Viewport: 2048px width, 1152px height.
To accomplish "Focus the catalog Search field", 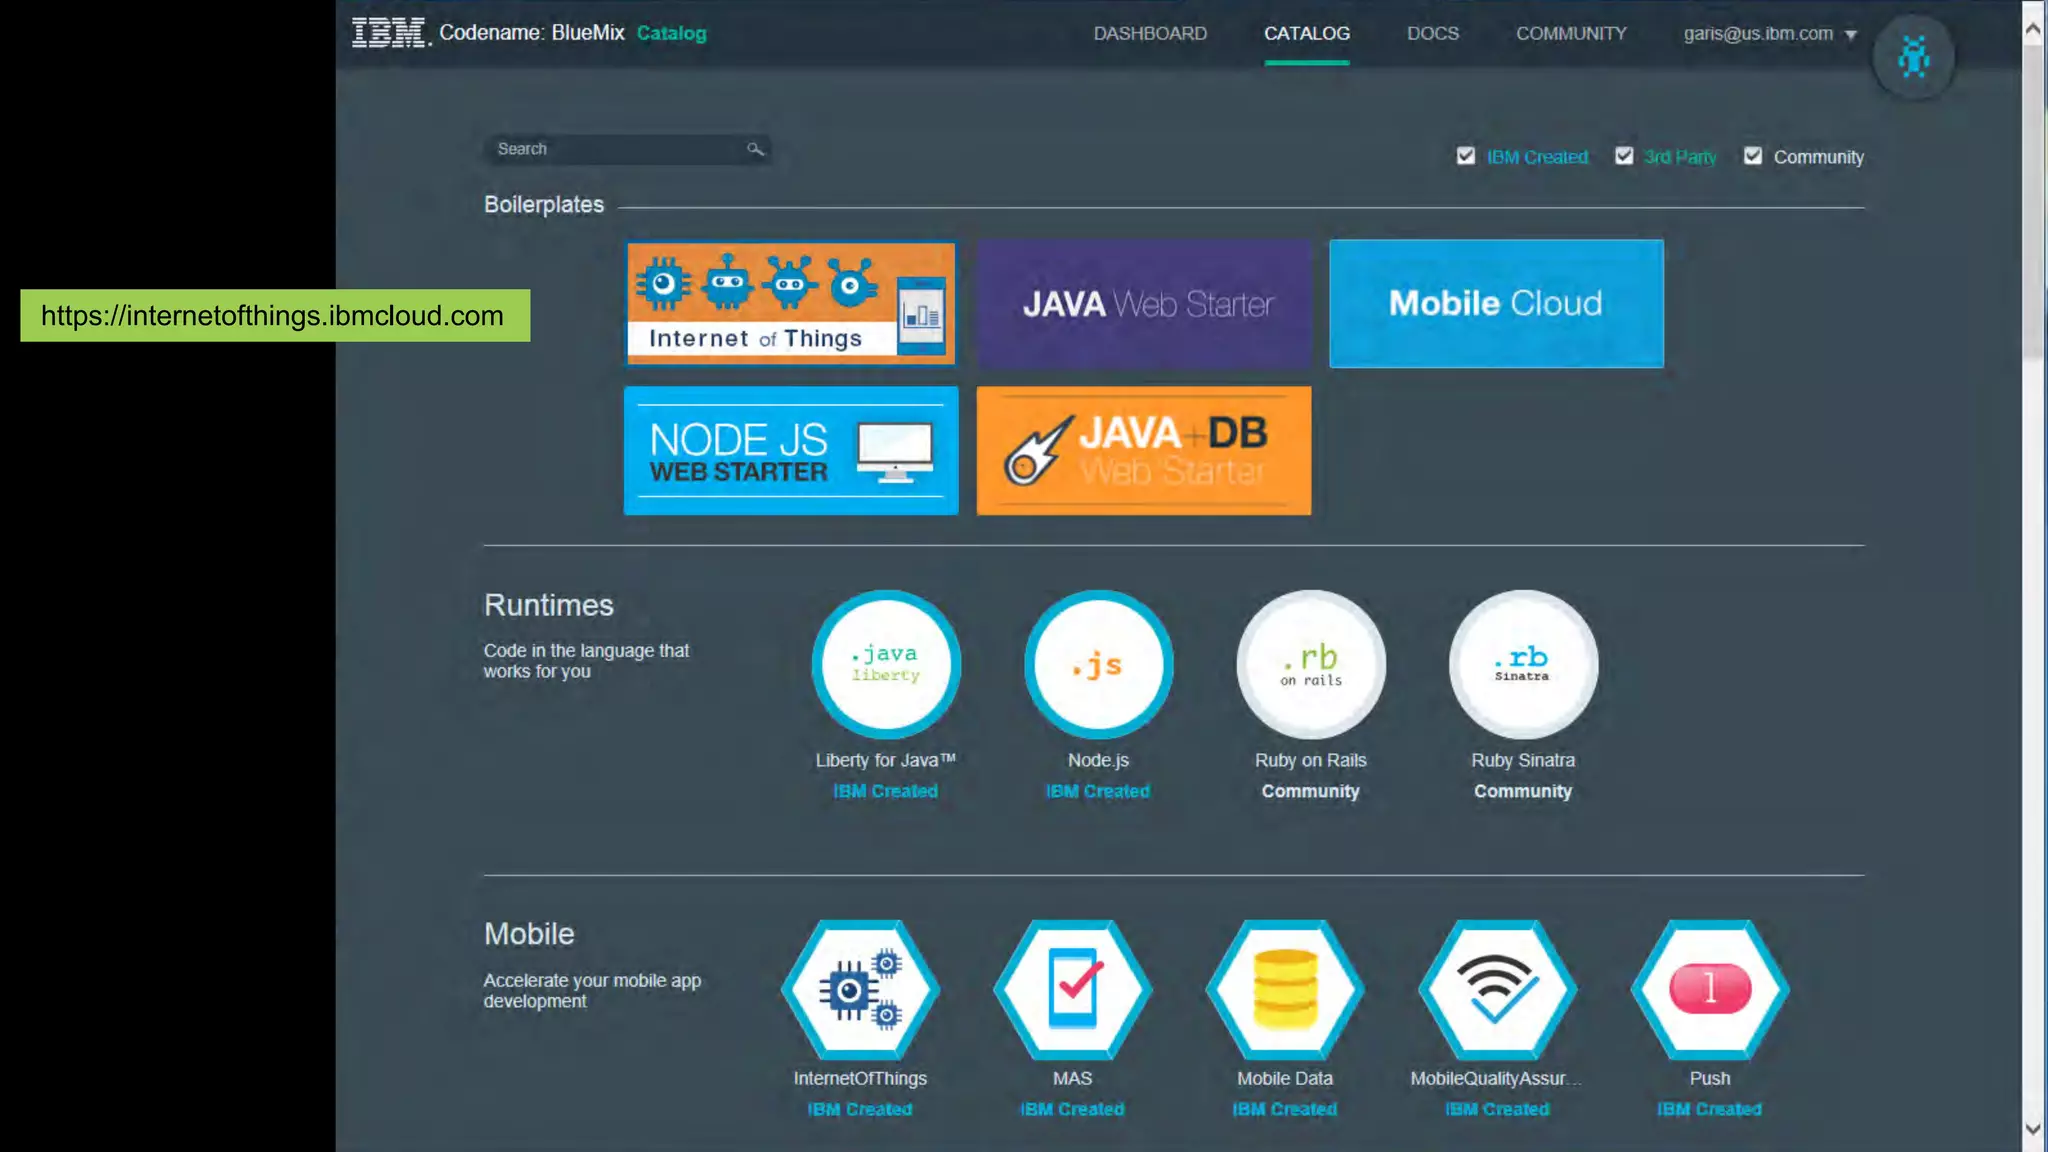I will click(627, 149).
